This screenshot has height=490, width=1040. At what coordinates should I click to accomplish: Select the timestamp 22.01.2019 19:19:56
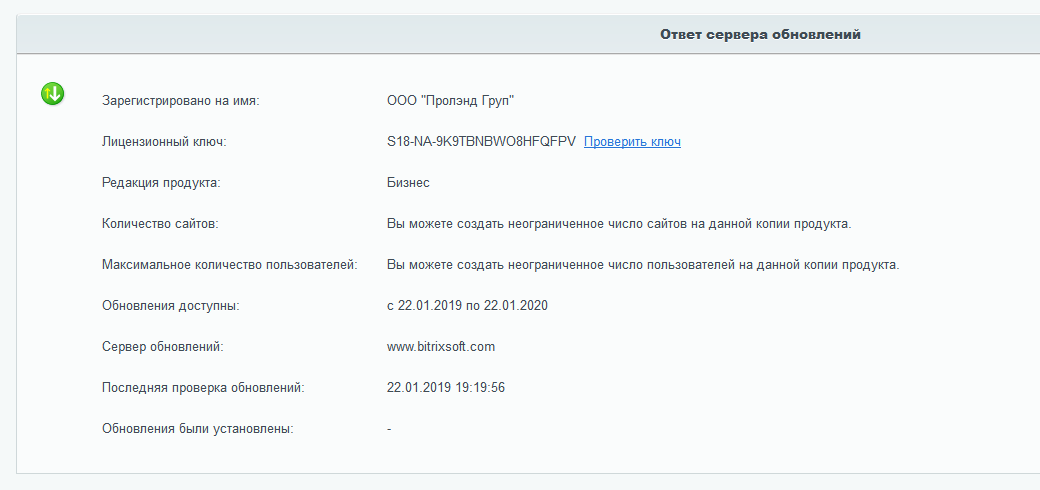pos(445,388)
